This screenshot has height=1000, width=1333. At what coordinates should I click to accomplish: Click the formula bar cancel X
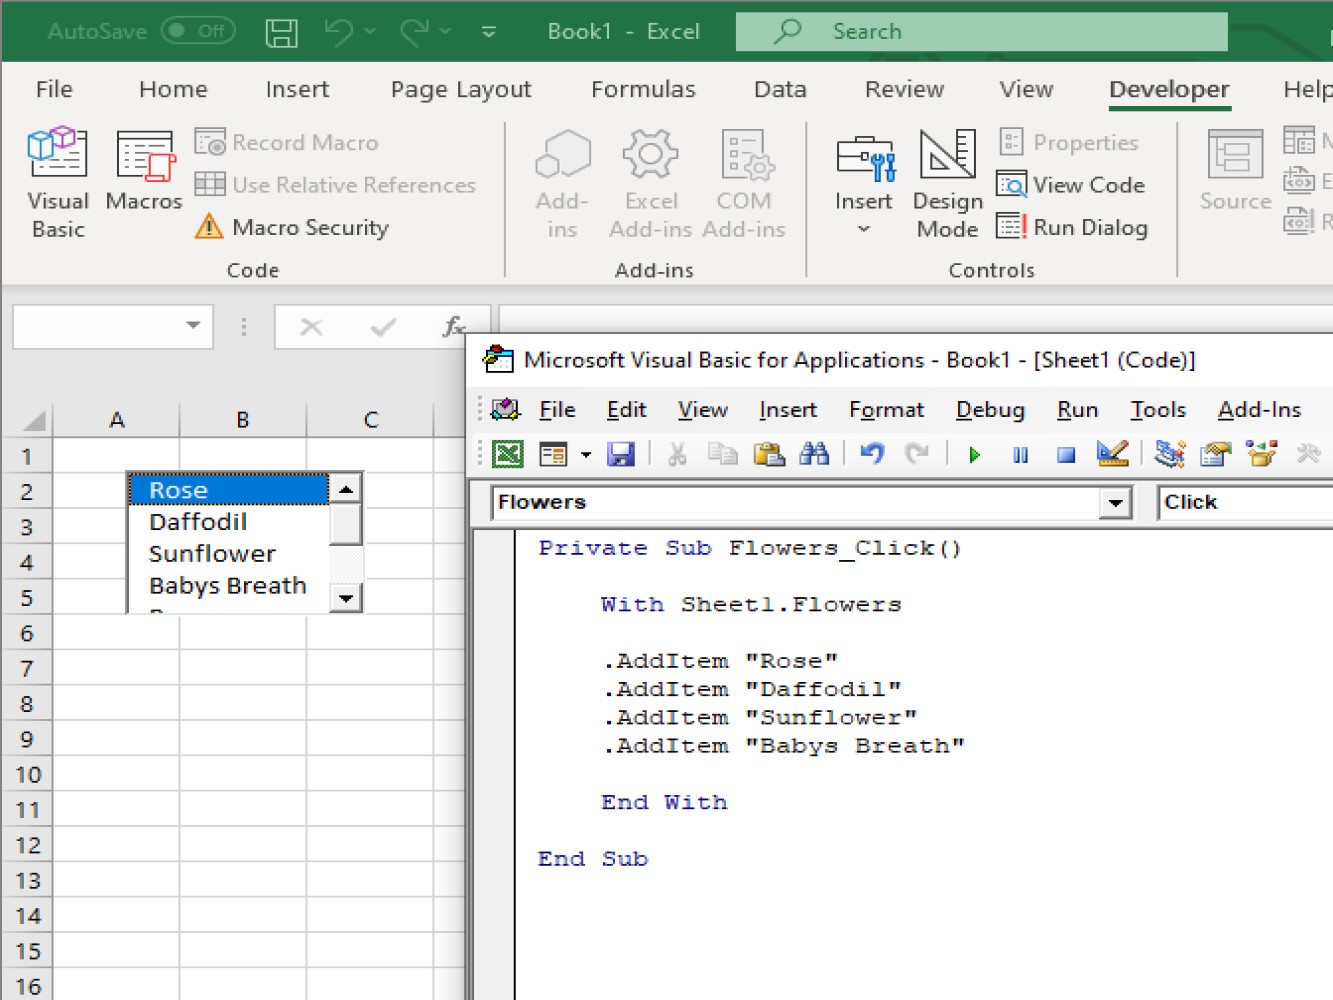coord(311,327)
